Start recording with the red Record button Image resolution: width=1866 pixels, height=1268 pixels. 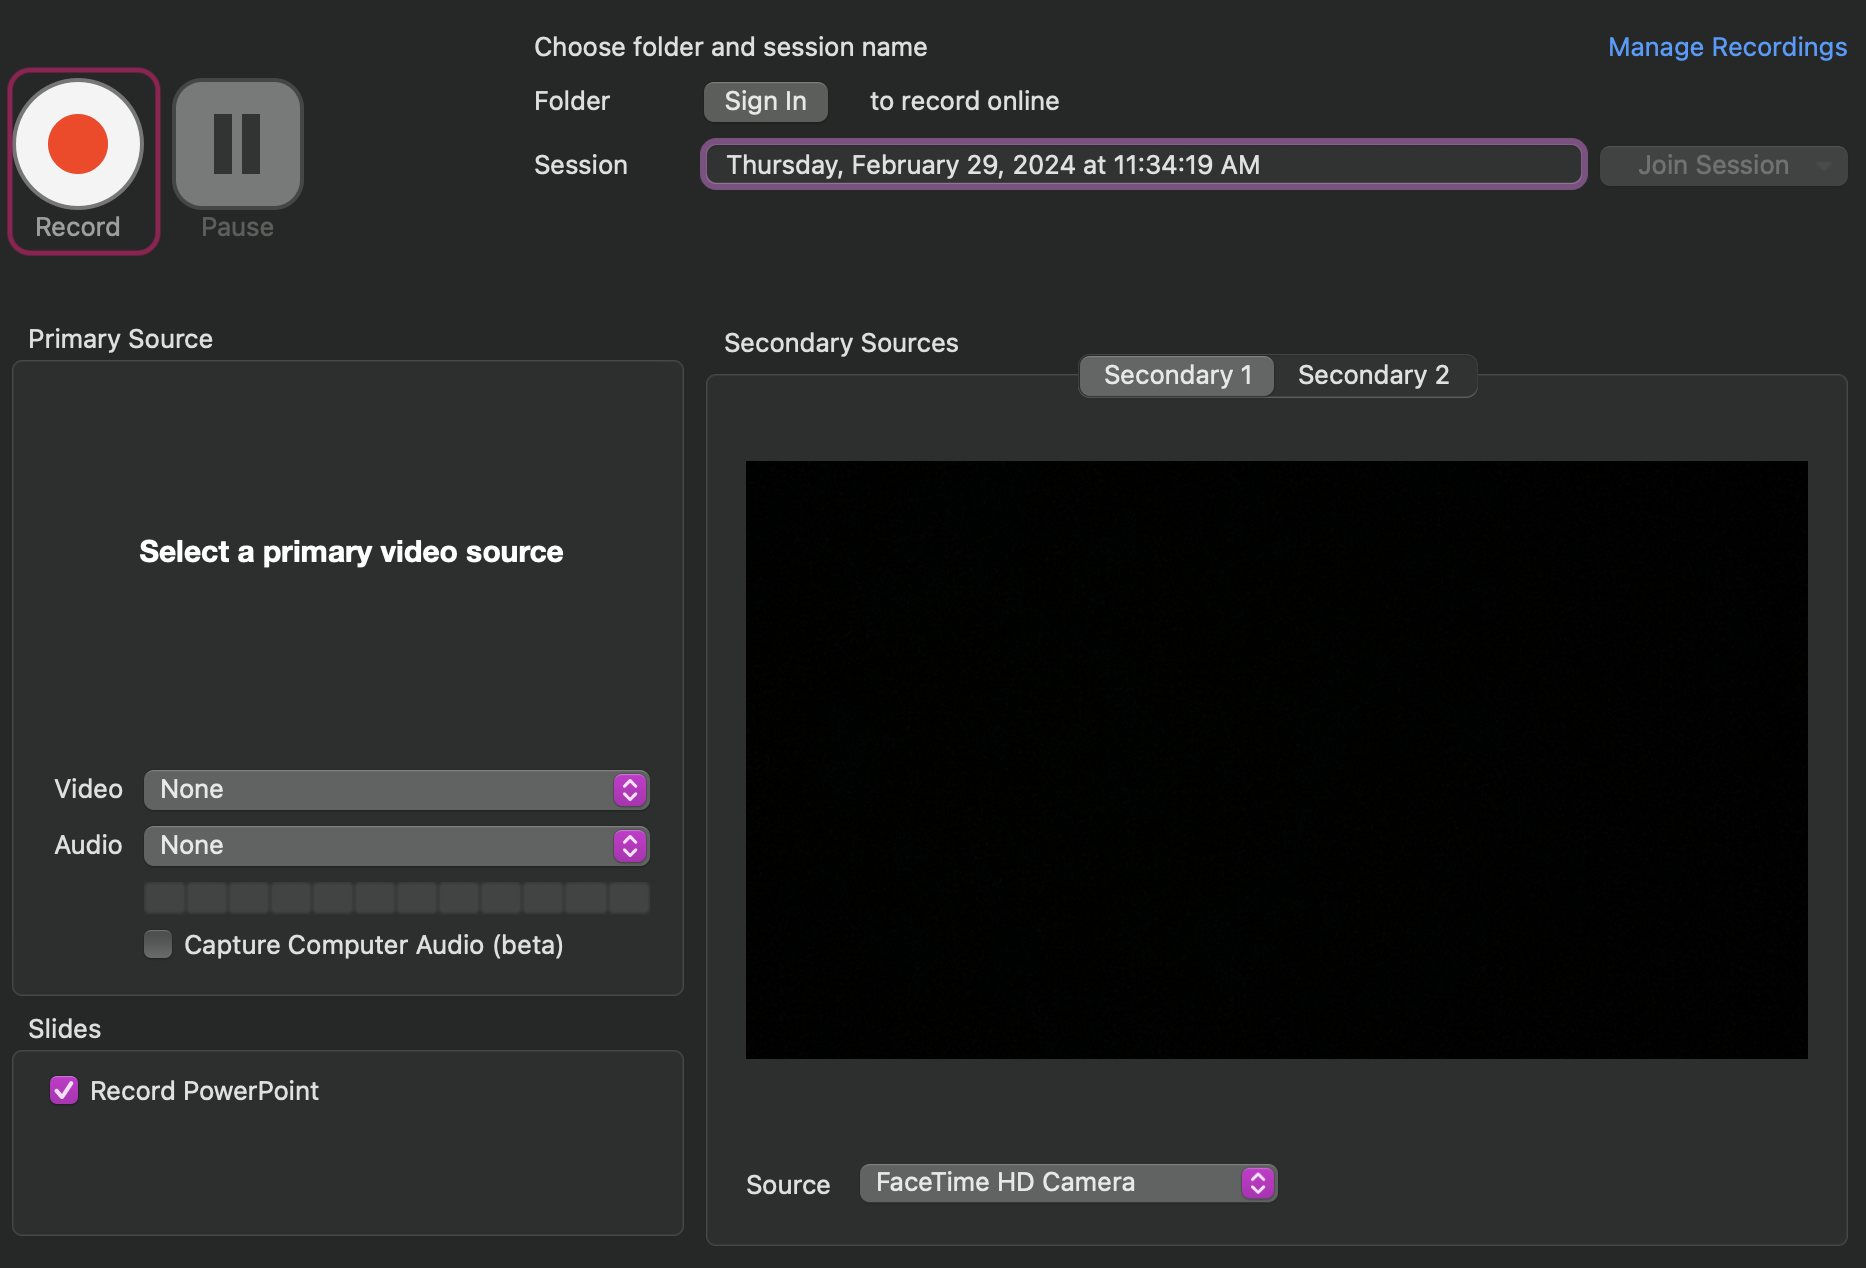(x=78, y=144)
